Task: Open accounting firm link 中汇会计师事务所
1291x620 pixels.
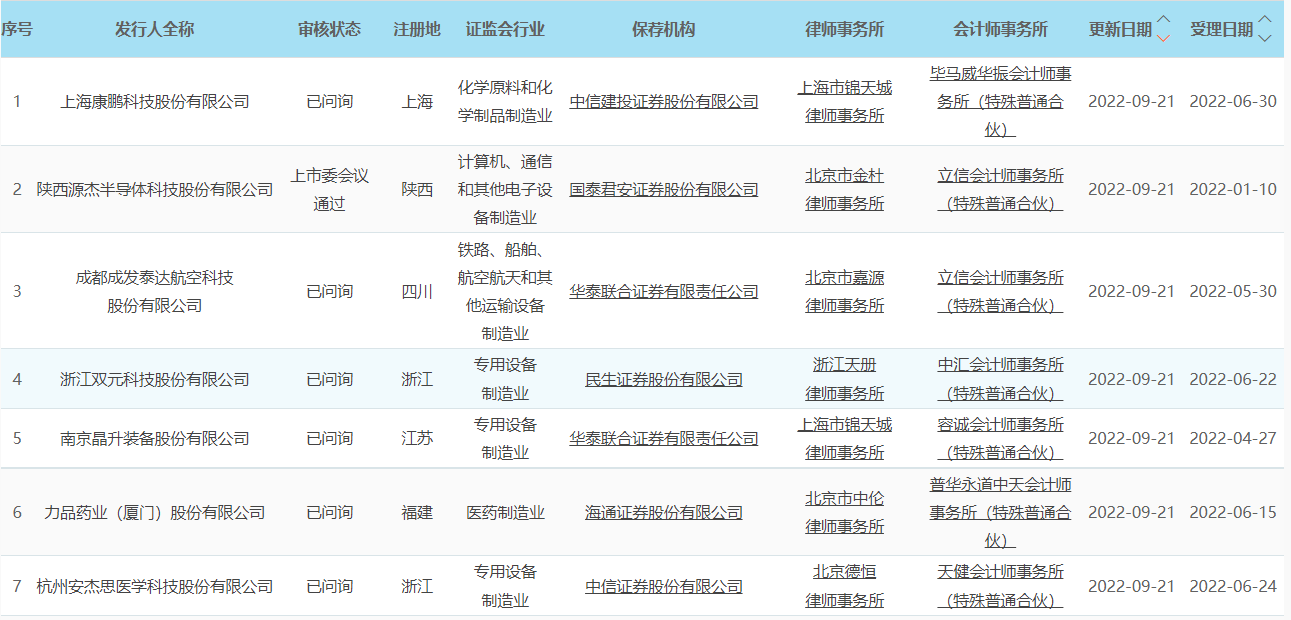Action: coord(1001,379)
